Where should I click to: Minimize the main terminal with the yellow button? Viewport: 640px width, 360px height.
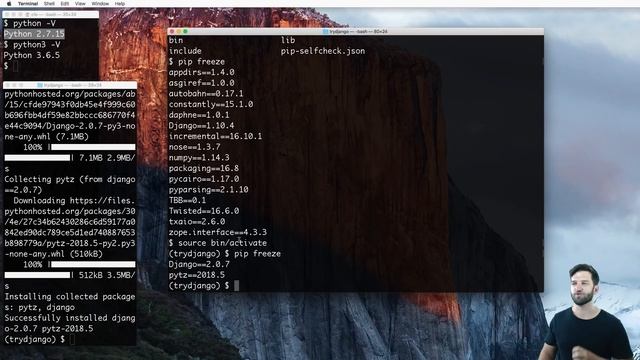[179, 31]
